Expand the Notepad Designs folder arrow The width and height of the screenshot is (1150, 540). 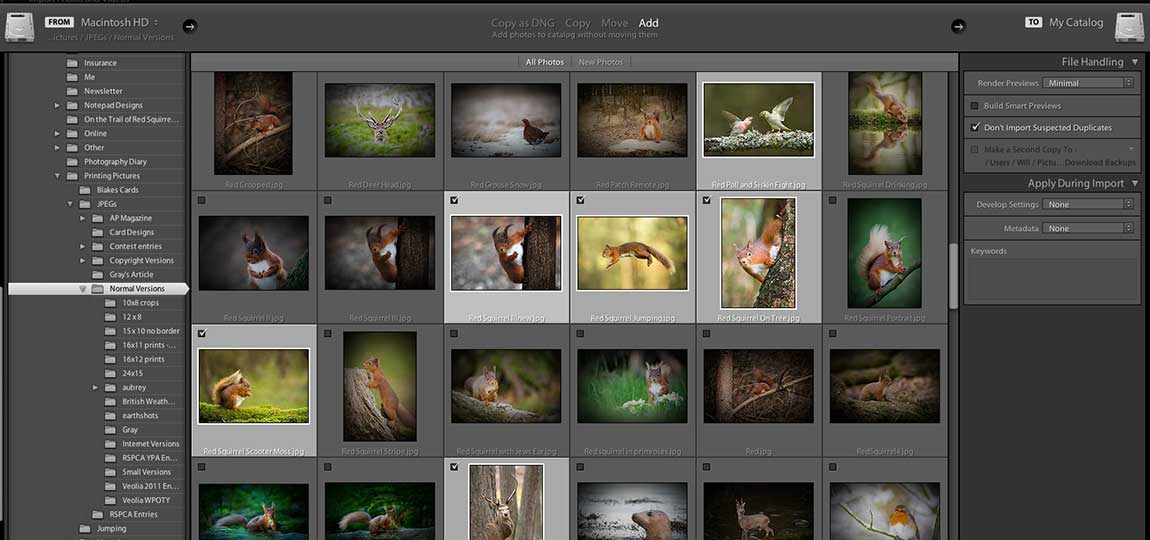tap(57, 106)
